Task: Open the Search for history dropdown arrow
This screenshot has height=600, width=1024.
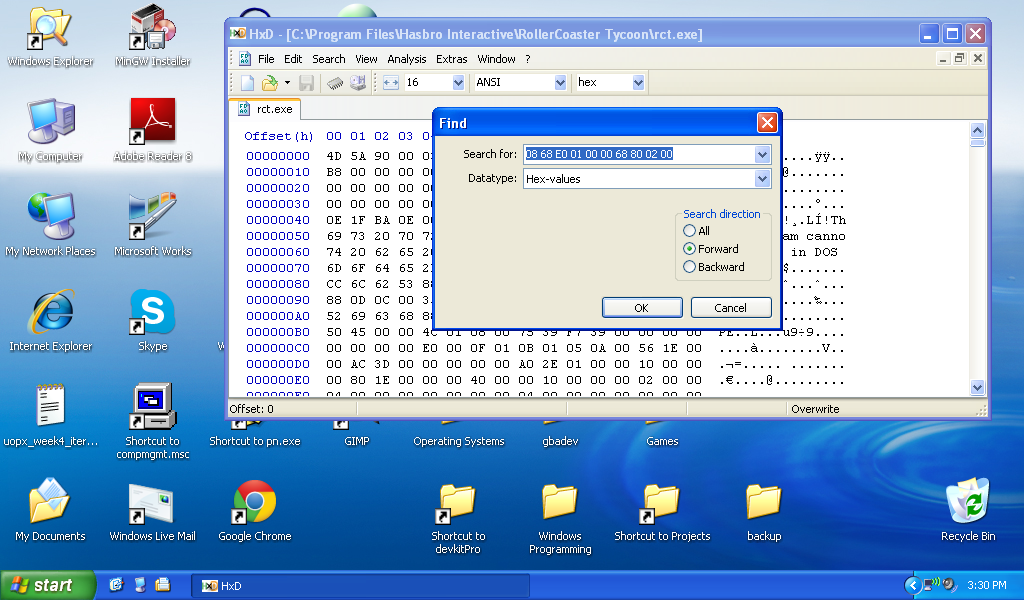Action: (x=762, y=154)
